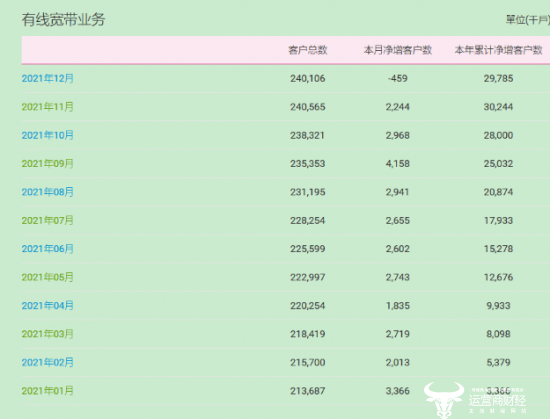Select total customers value 235,353
550x419 pixels.
pyautogui.click(x=308, y=163)
